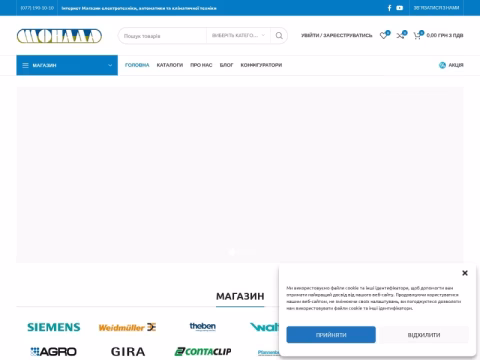Click Увійти / Зареєструватись link
This screenshot has height=360, width=480.
coord(337,35)
